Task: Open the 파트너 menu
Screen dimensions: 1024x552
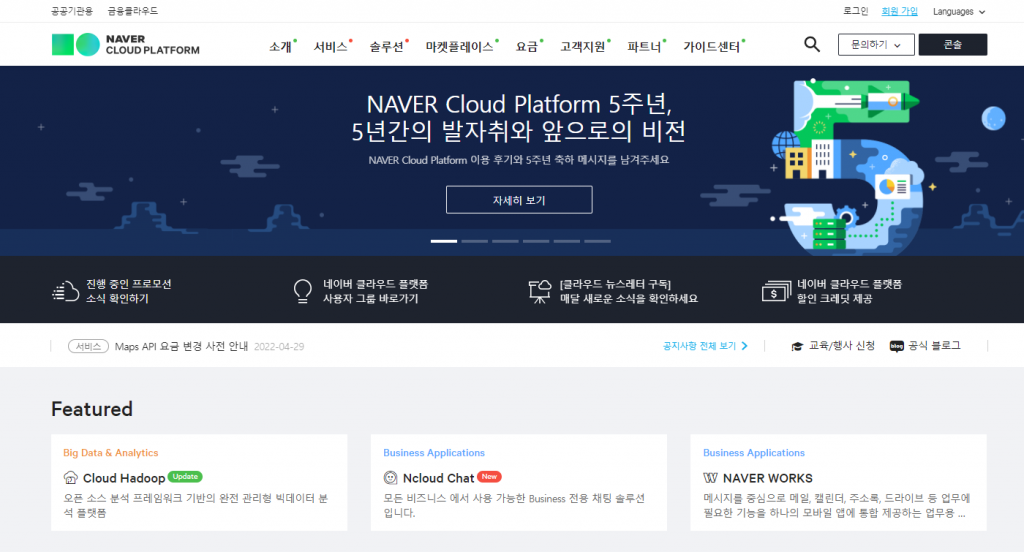Action: tap(645, 46)
